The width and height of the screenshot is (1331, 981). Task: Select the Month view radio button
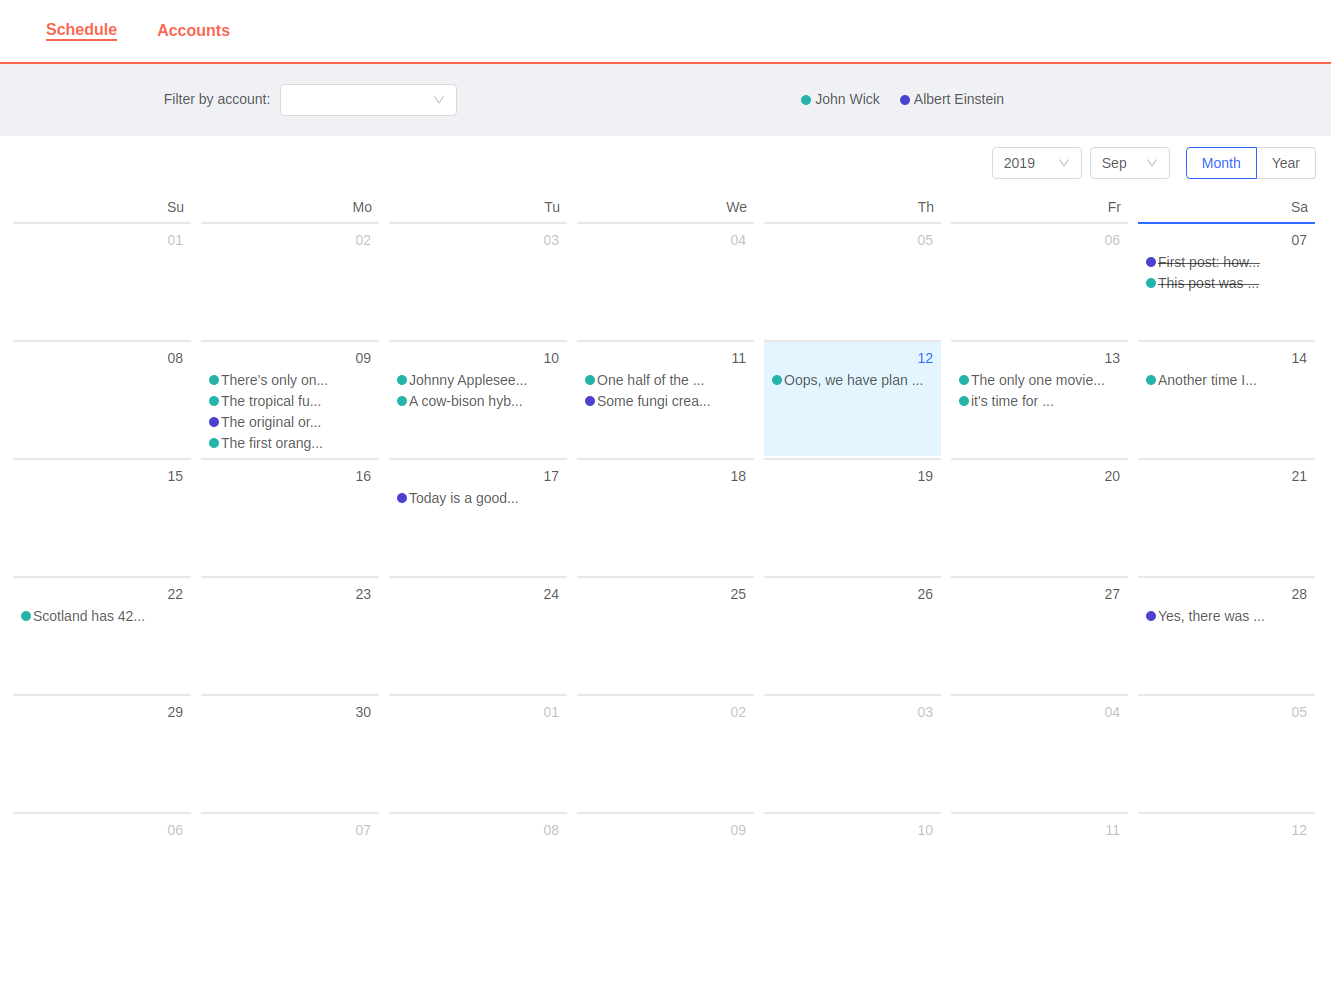pos(1221,163)
